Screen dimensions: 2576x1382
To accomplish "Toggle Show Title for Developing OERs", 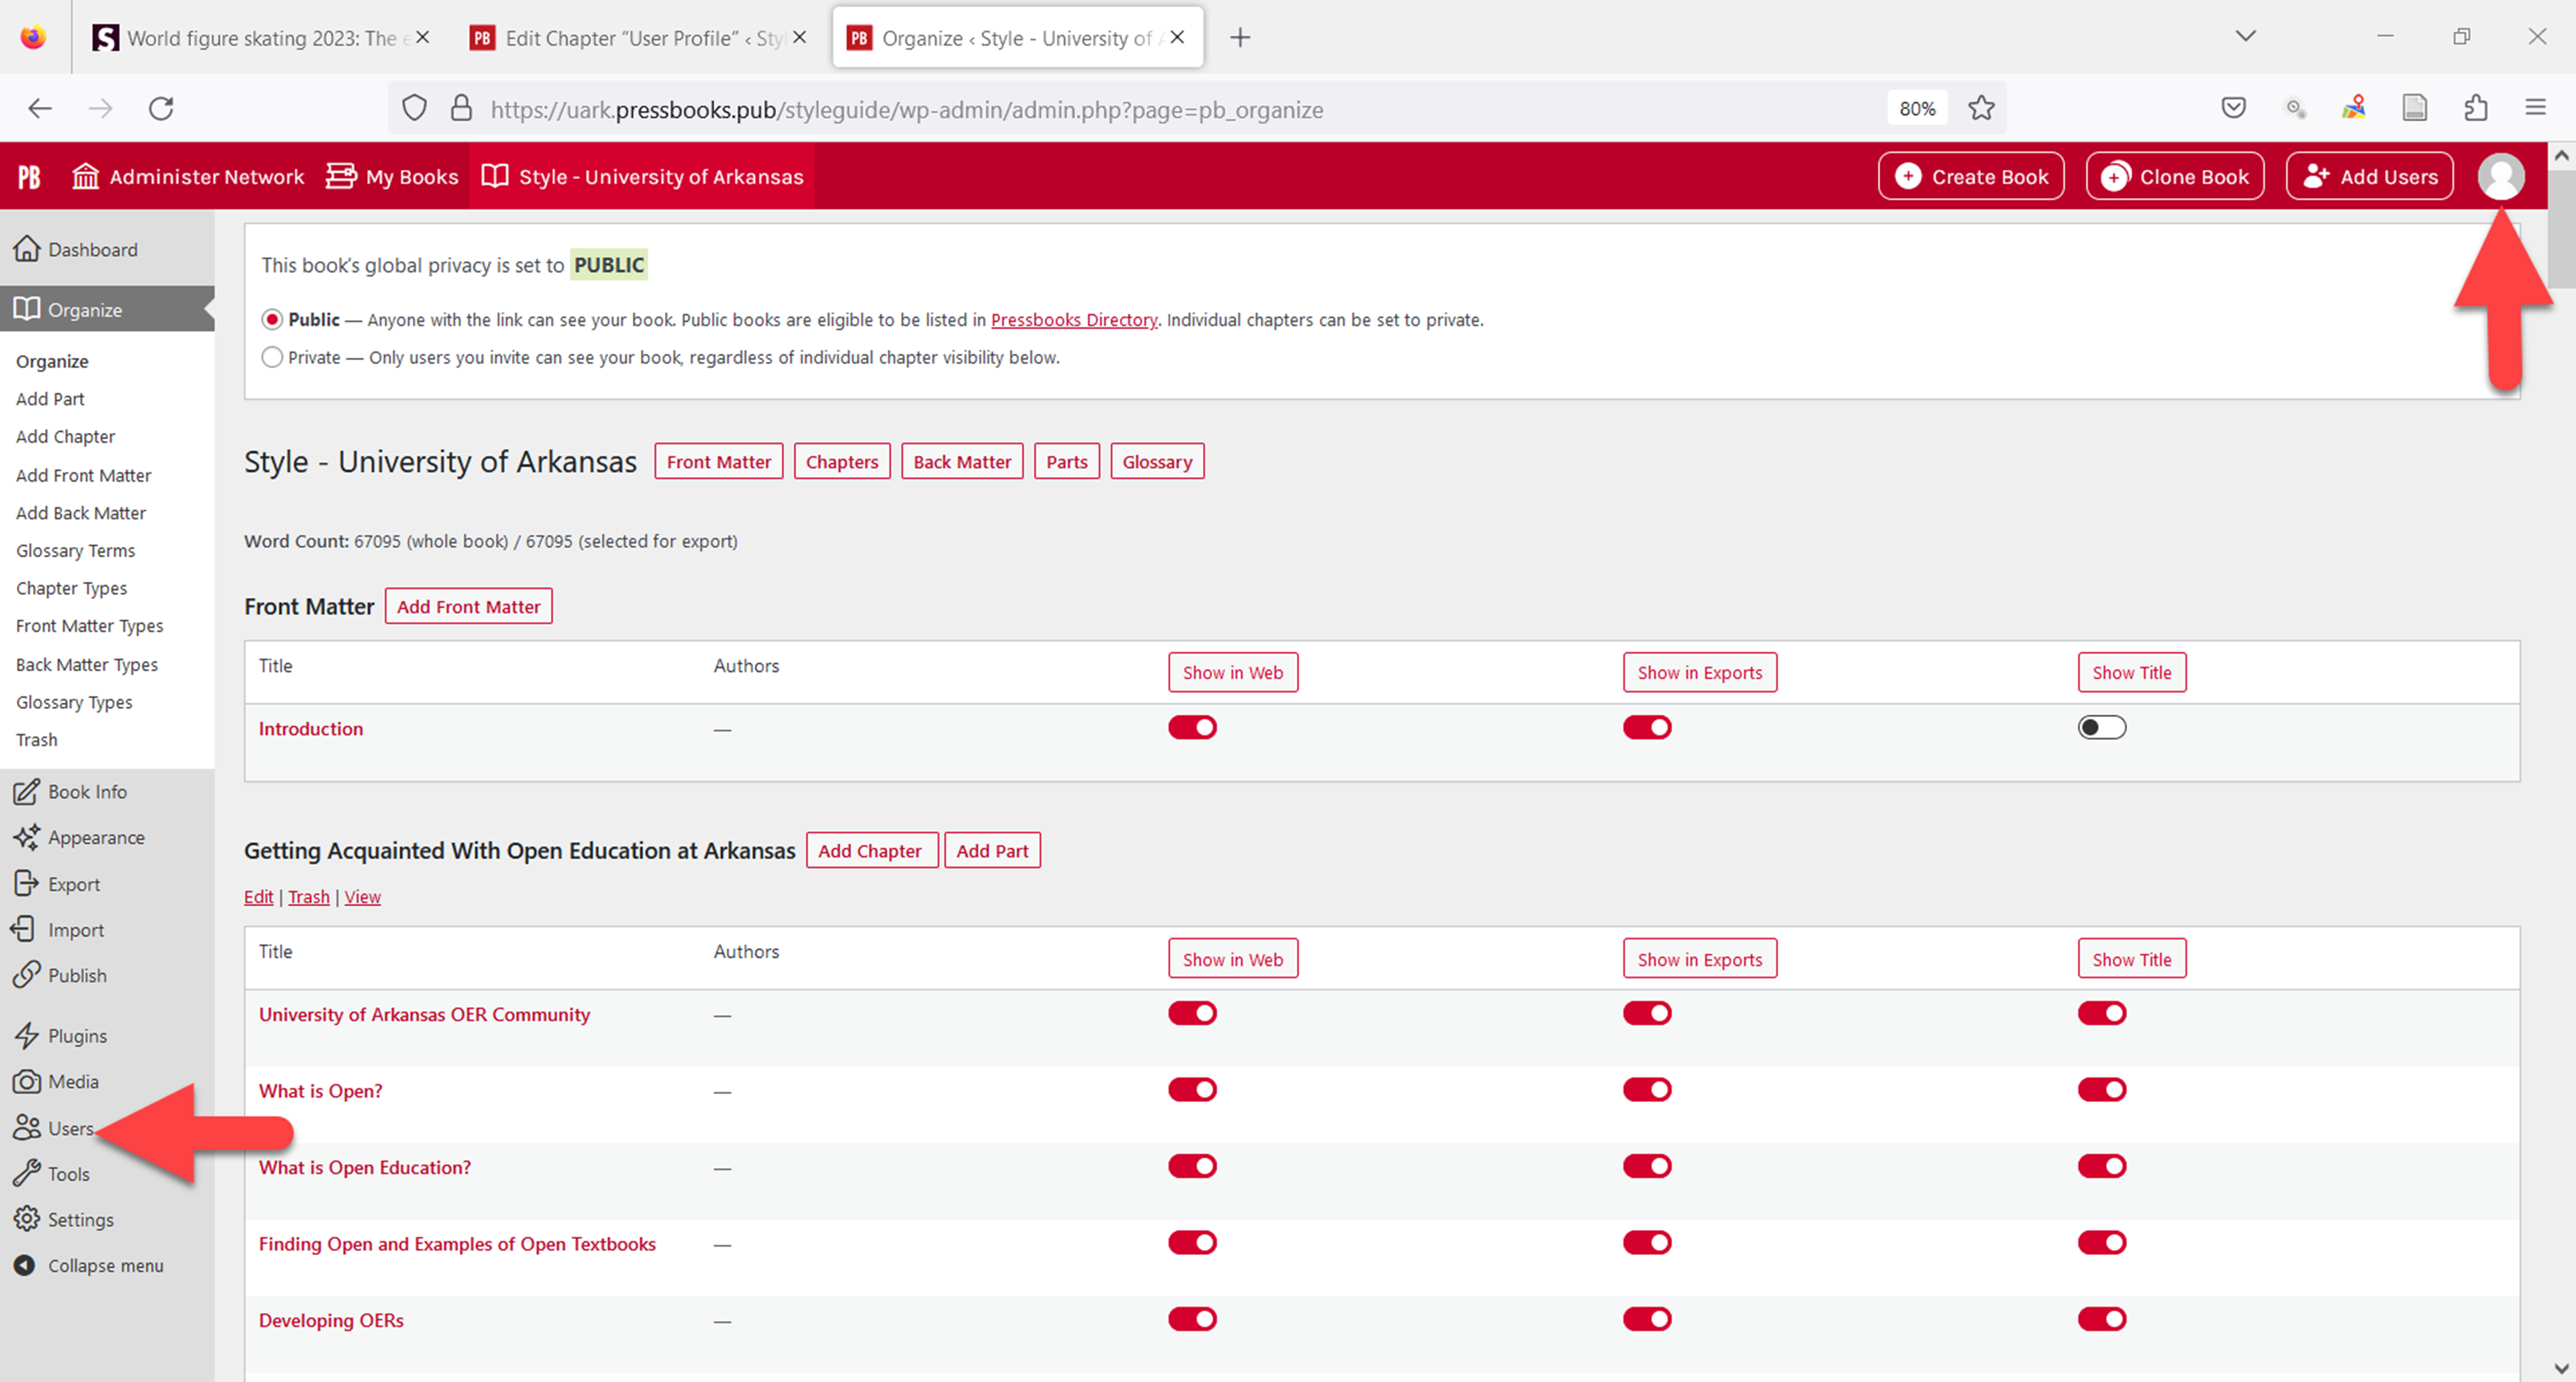I will point(2102,1320).
